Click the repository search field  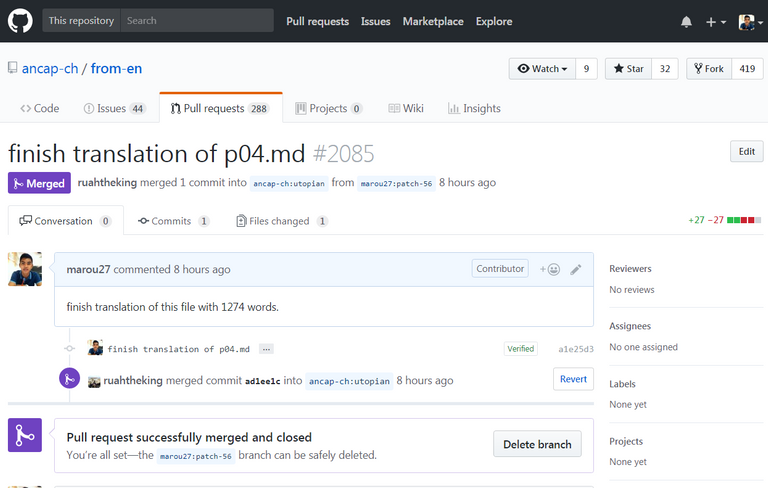[x=197, y=21]
